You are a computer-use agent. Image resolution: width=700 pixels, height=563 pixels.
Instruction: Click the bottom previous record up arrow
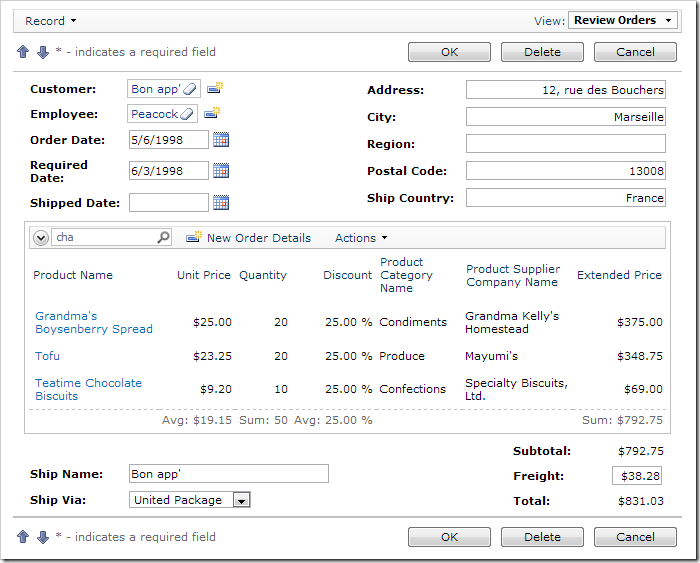(23, 537)
